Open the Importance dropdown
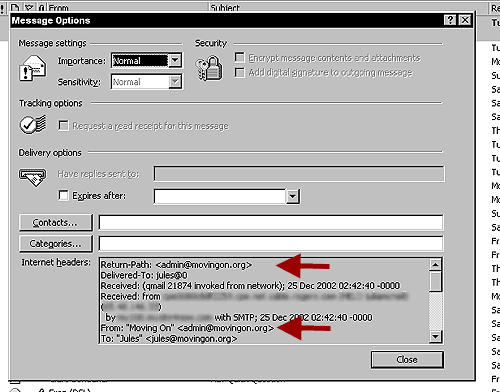This screenshot has height=392, width=500. (x=175, y=60)
